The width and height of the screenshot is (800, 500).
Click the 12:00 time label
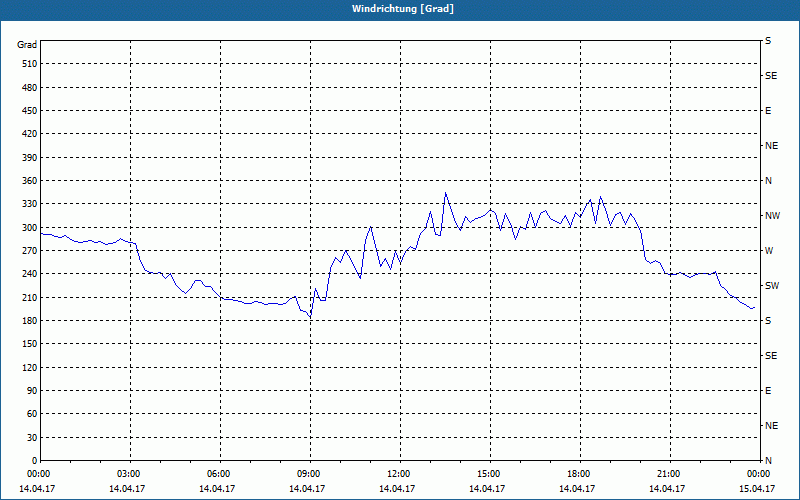tap(398, 474)
